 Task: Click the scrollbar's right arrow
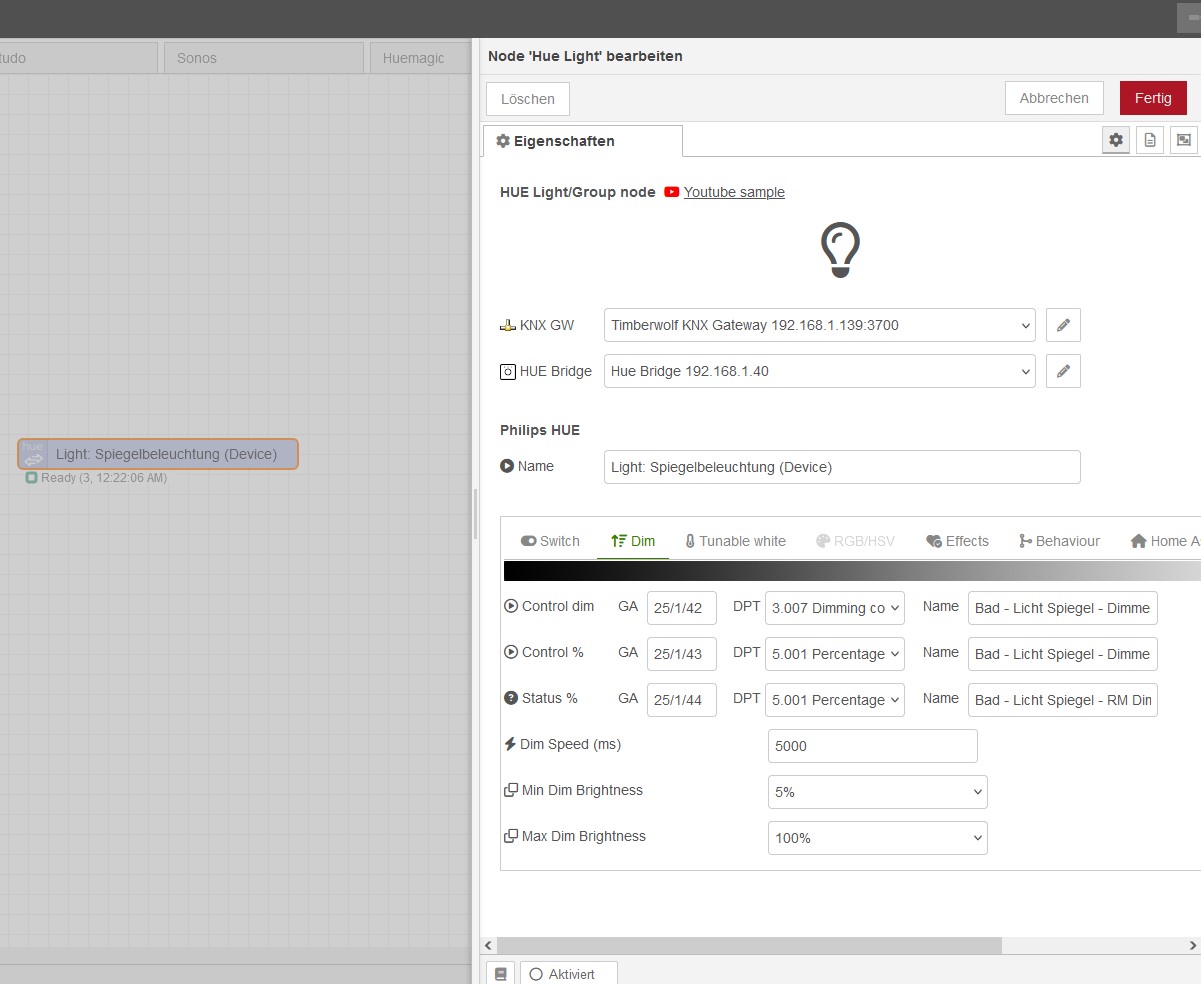pyautogui.click(x=1193, y=945)
